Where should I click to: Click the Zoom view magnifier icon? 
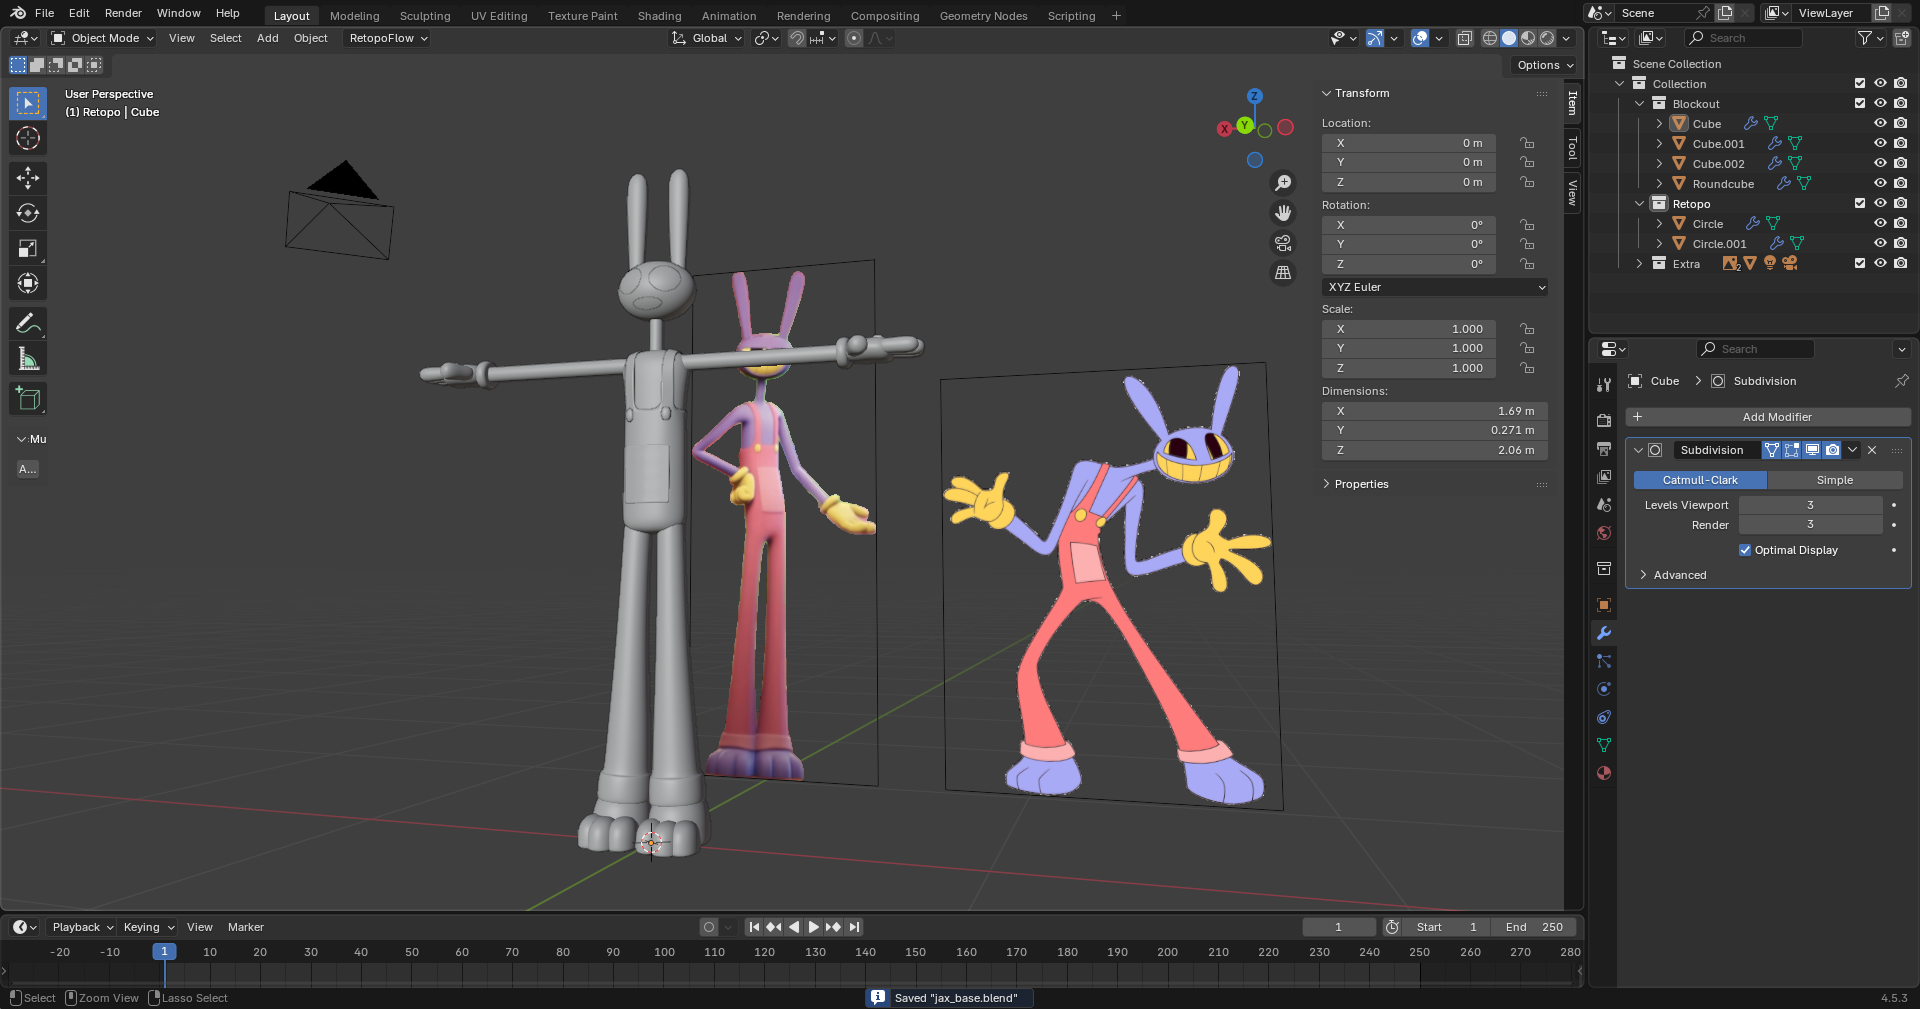[1283, 183]
